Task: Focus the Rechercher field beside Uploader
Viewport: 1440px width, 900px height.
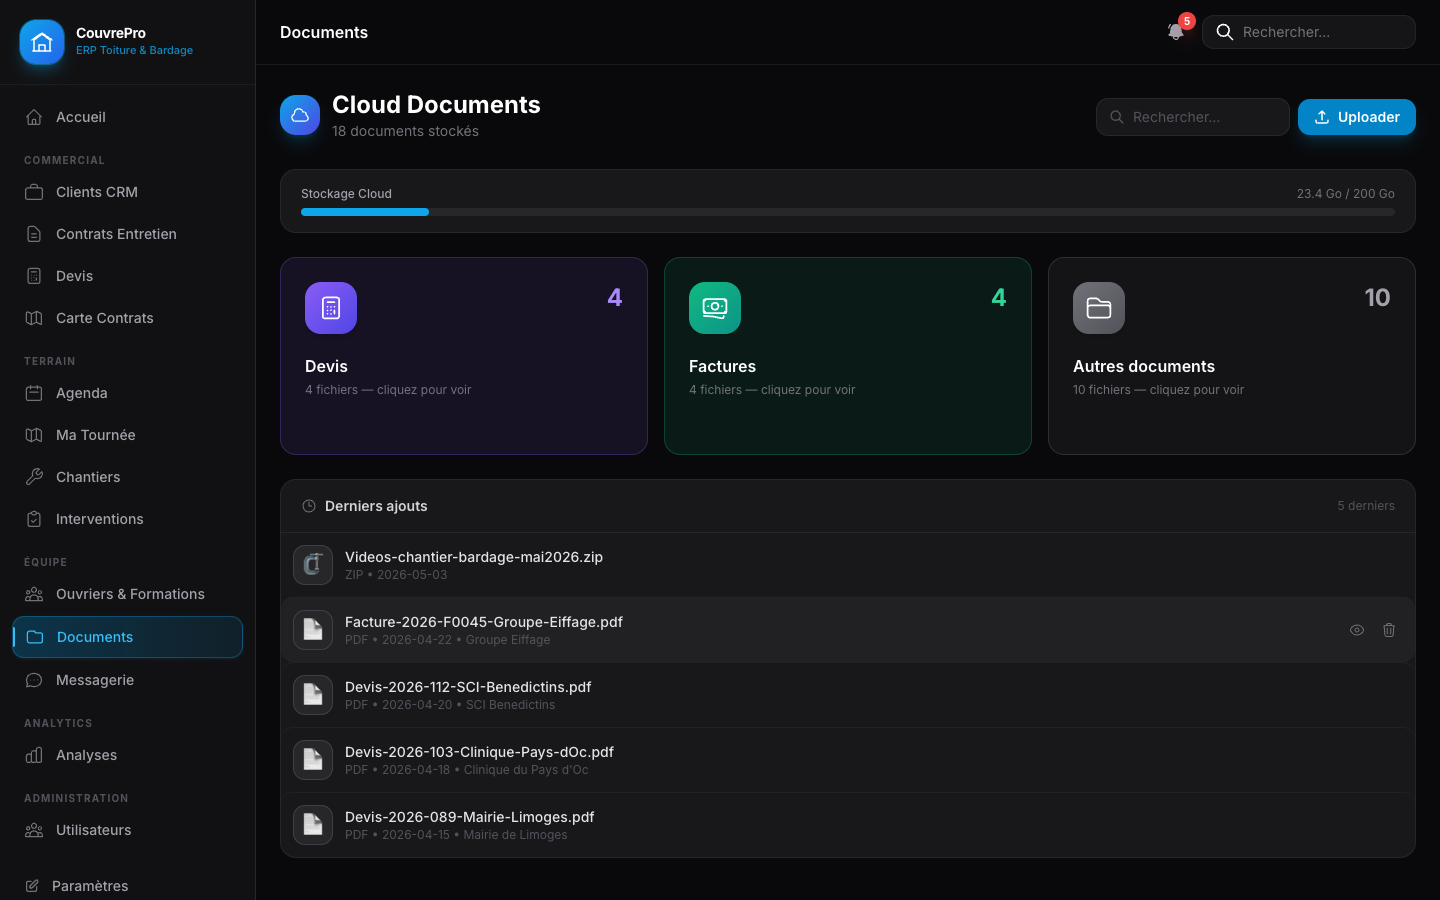Action: coord(1193,117)
